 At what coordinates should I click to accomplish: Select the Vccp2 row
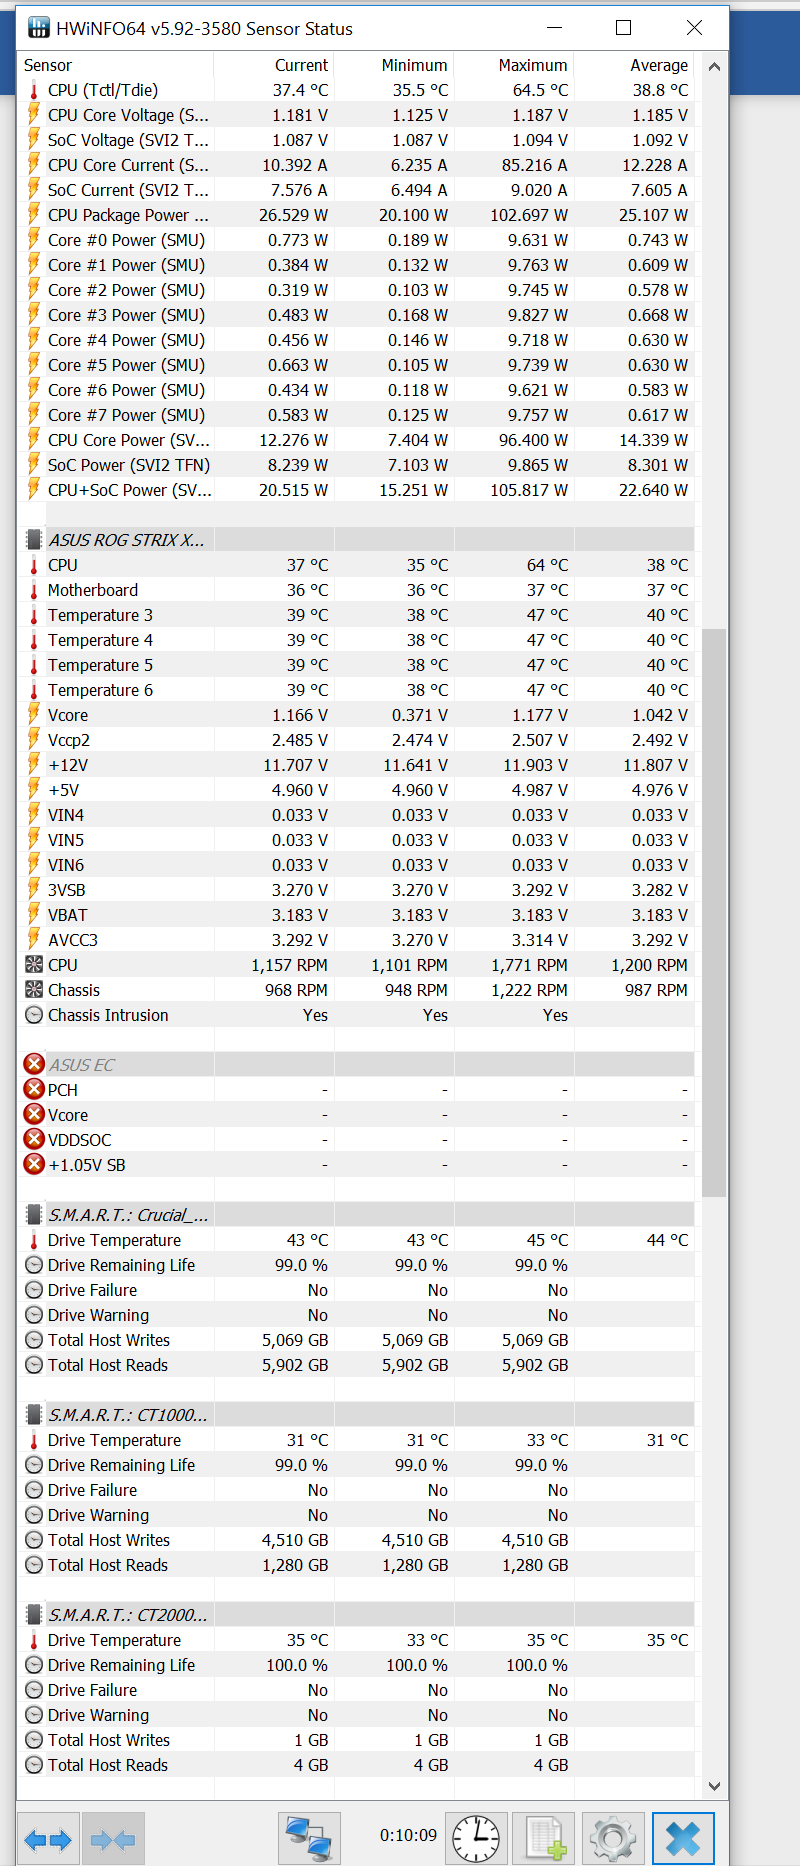click(356, 740)
